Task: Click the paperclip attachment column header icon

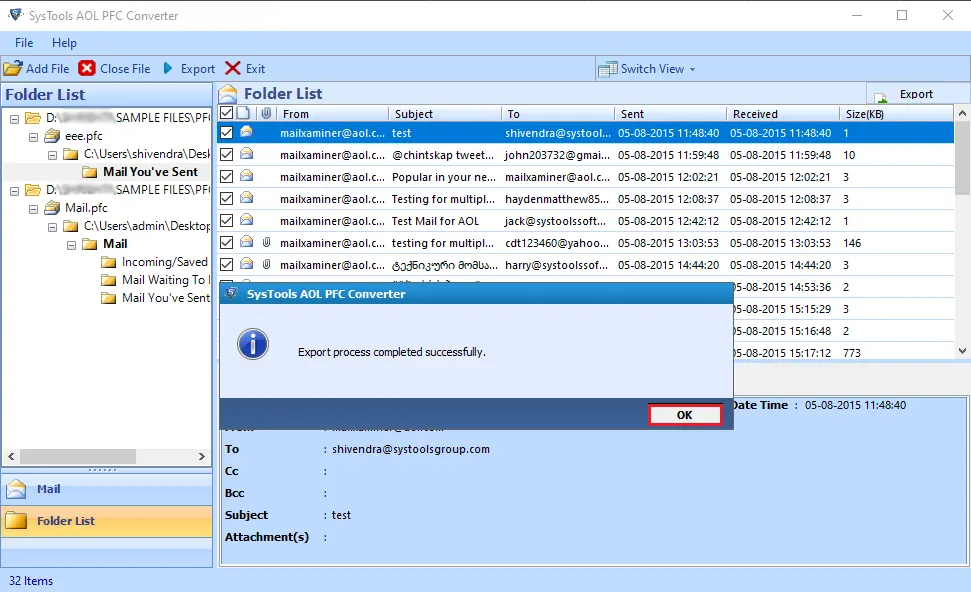Action: click(266, 113)
